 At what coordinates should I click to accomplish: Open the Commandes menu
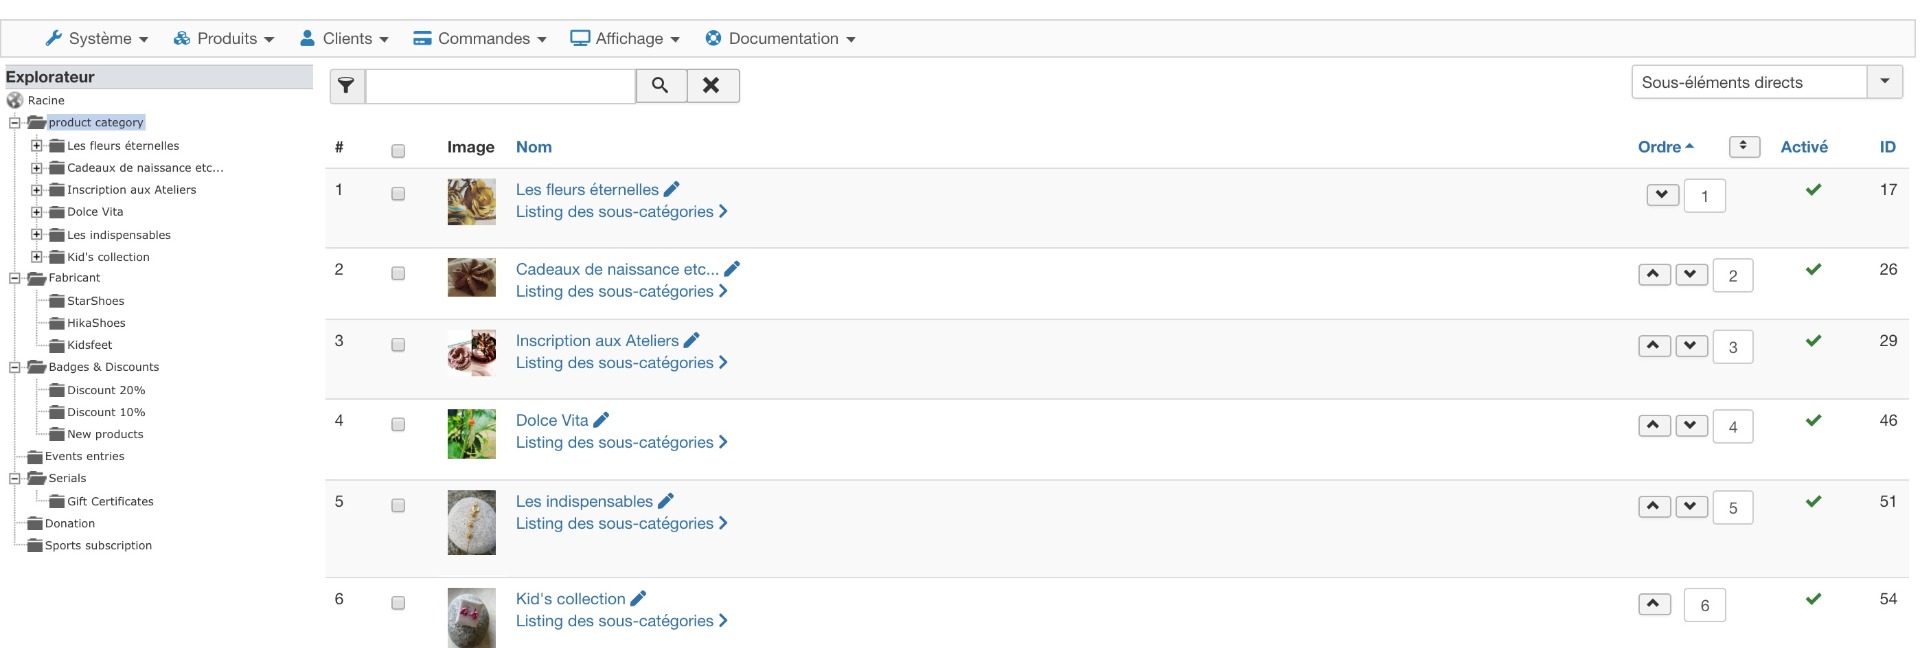click(480, 39)
